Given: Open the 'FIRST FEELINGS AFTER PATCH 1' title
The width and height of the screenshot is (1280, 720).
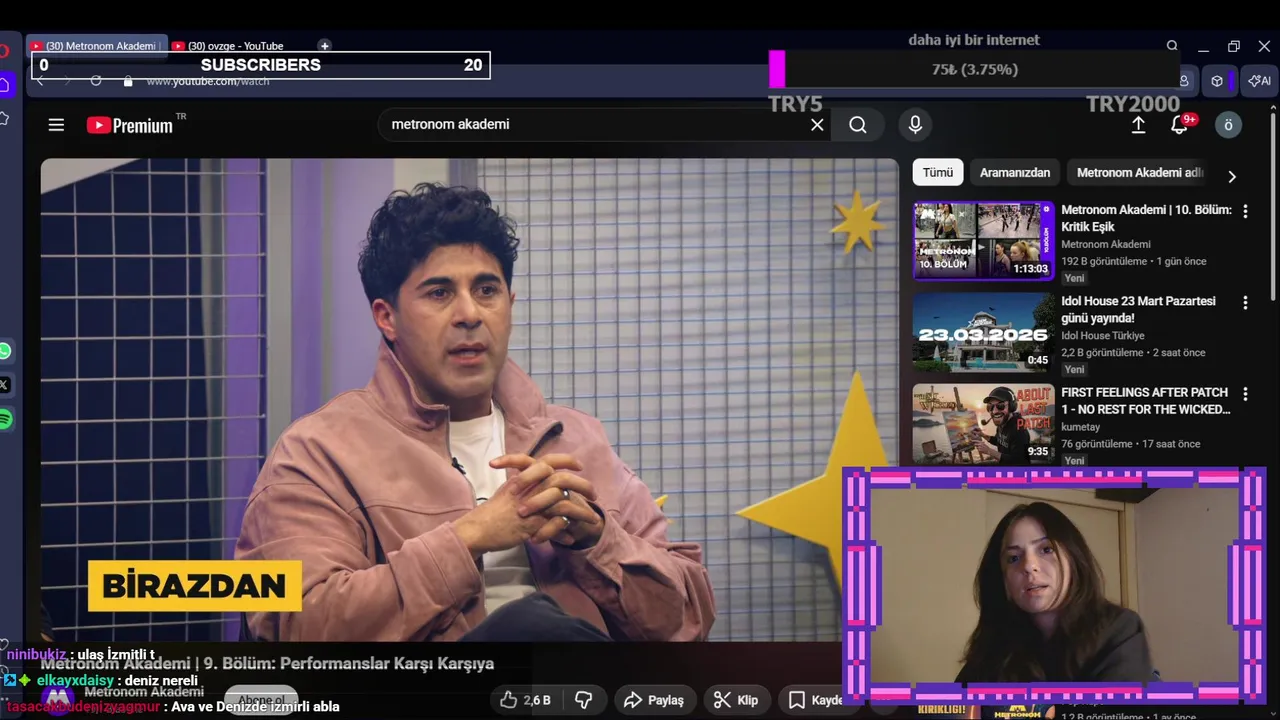Looking at the screenshot, I should 1146,401.
